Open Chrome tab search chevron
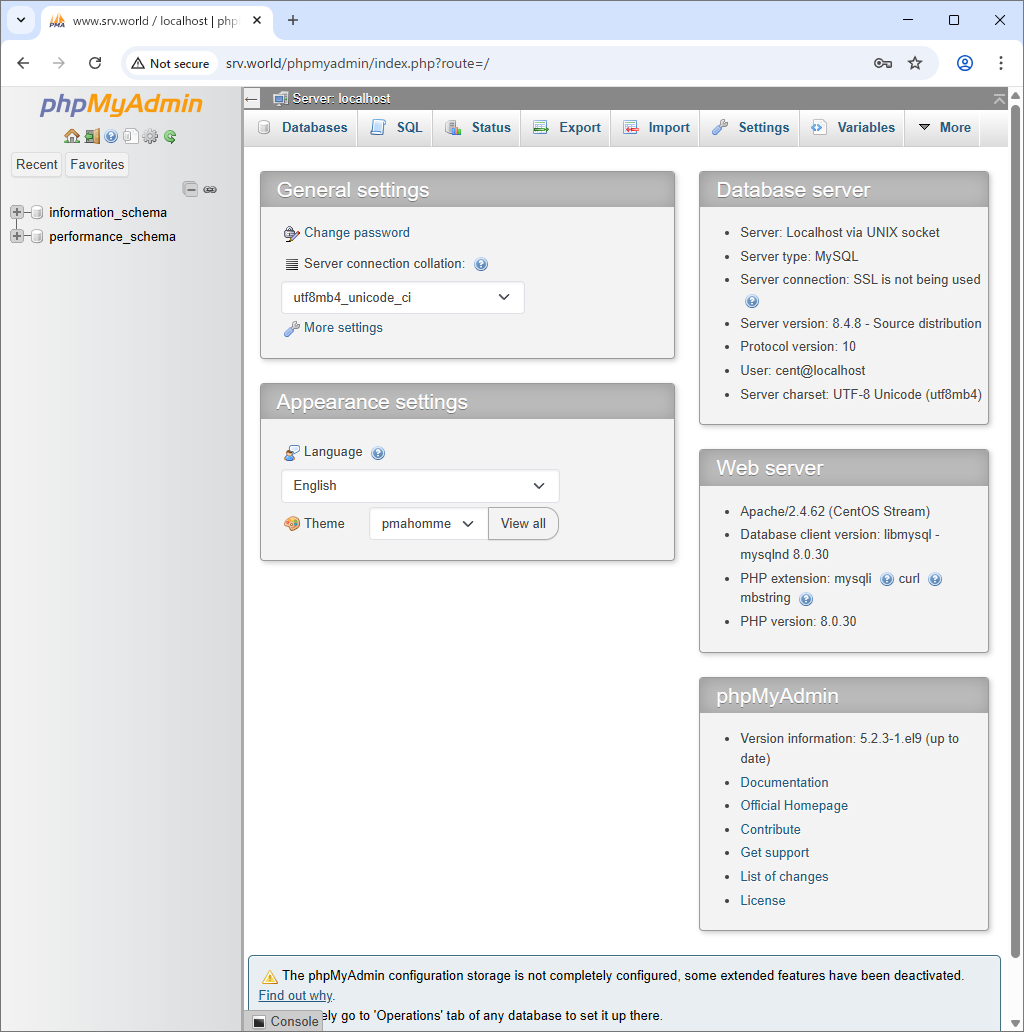1024x1032 pixels. pos(21,20)
